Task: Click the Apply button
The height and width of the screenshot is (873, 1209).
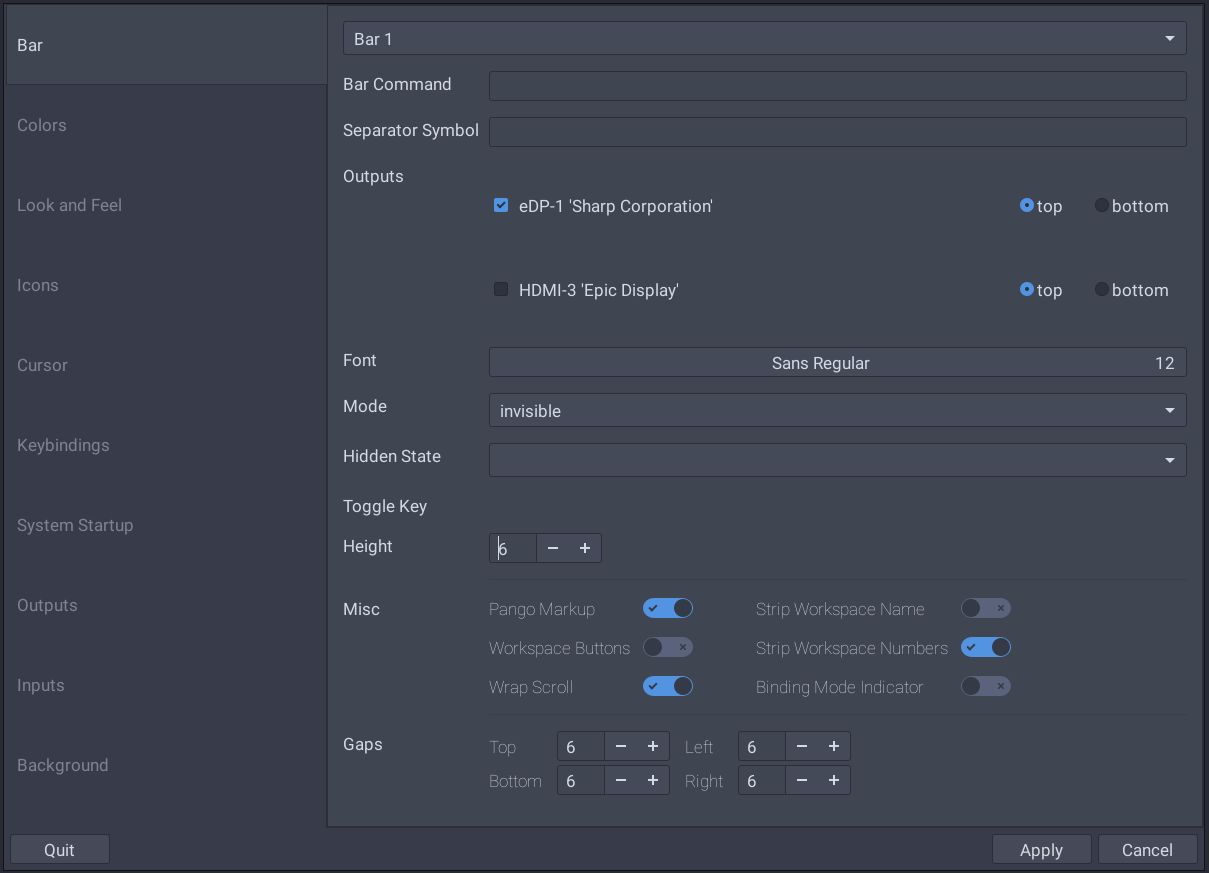Action: click(1041, 849)
